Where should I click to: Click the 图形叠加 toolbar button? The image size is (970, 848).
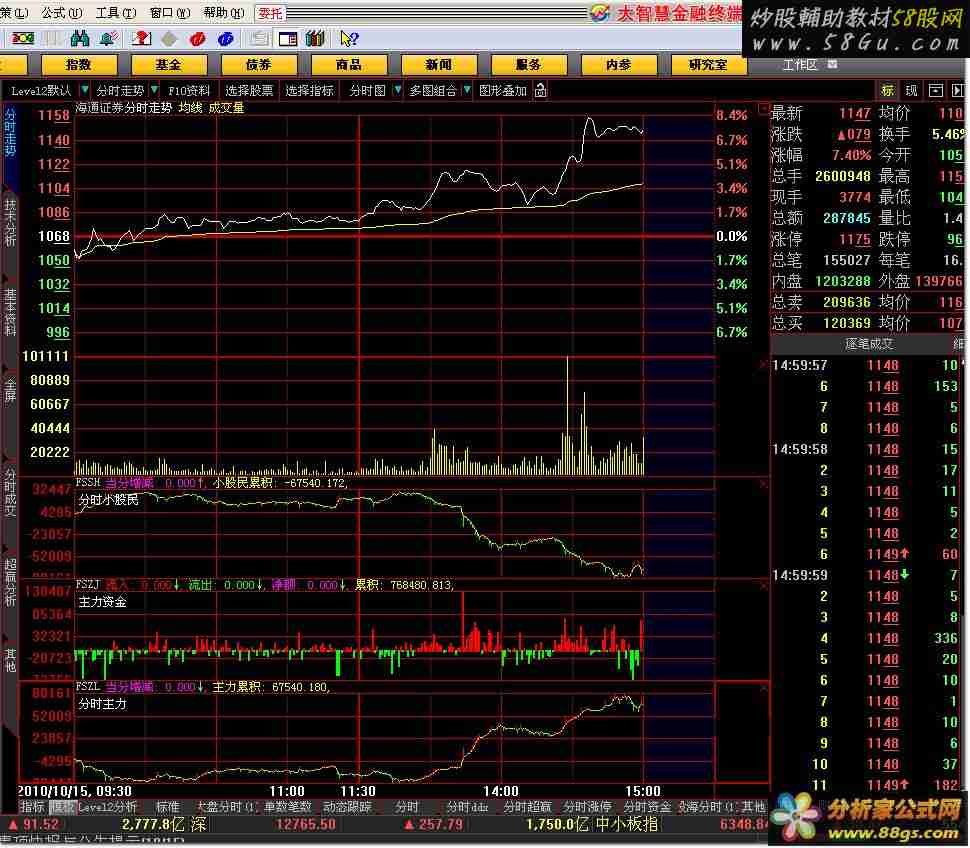[502, 91]
